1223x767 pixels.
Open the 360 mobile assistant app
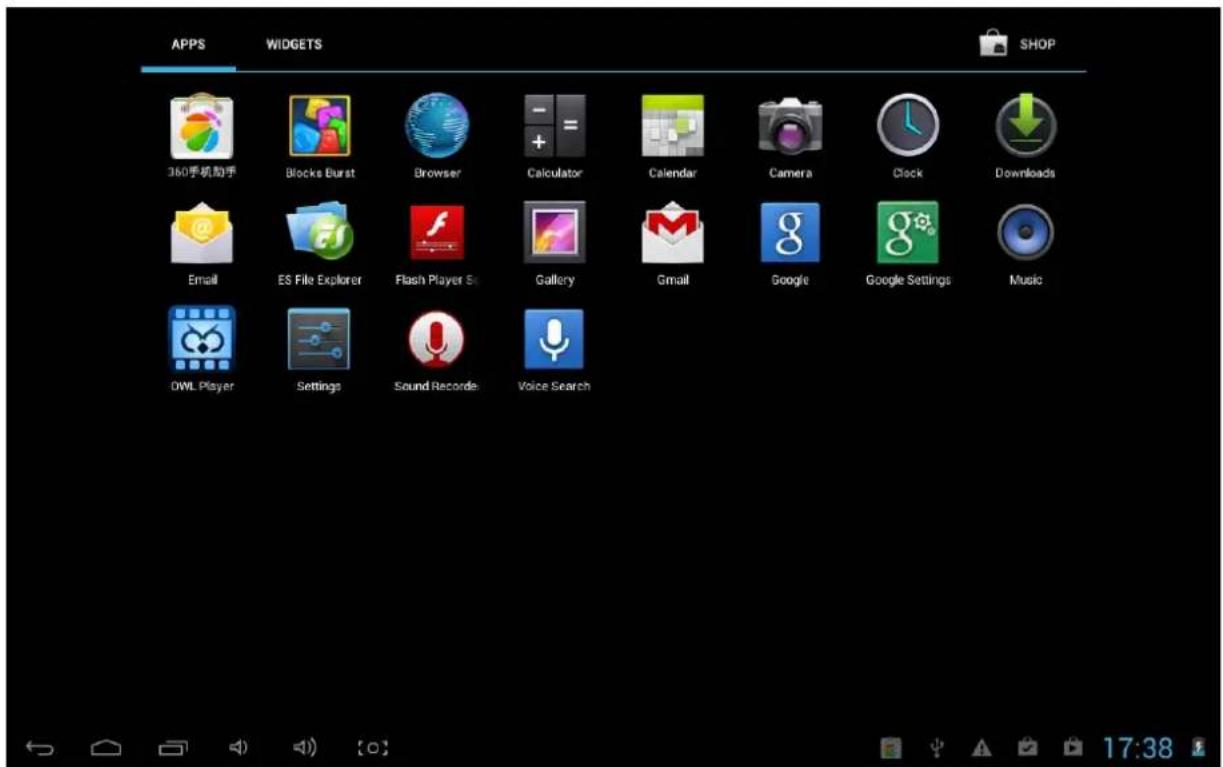[202, 137]
